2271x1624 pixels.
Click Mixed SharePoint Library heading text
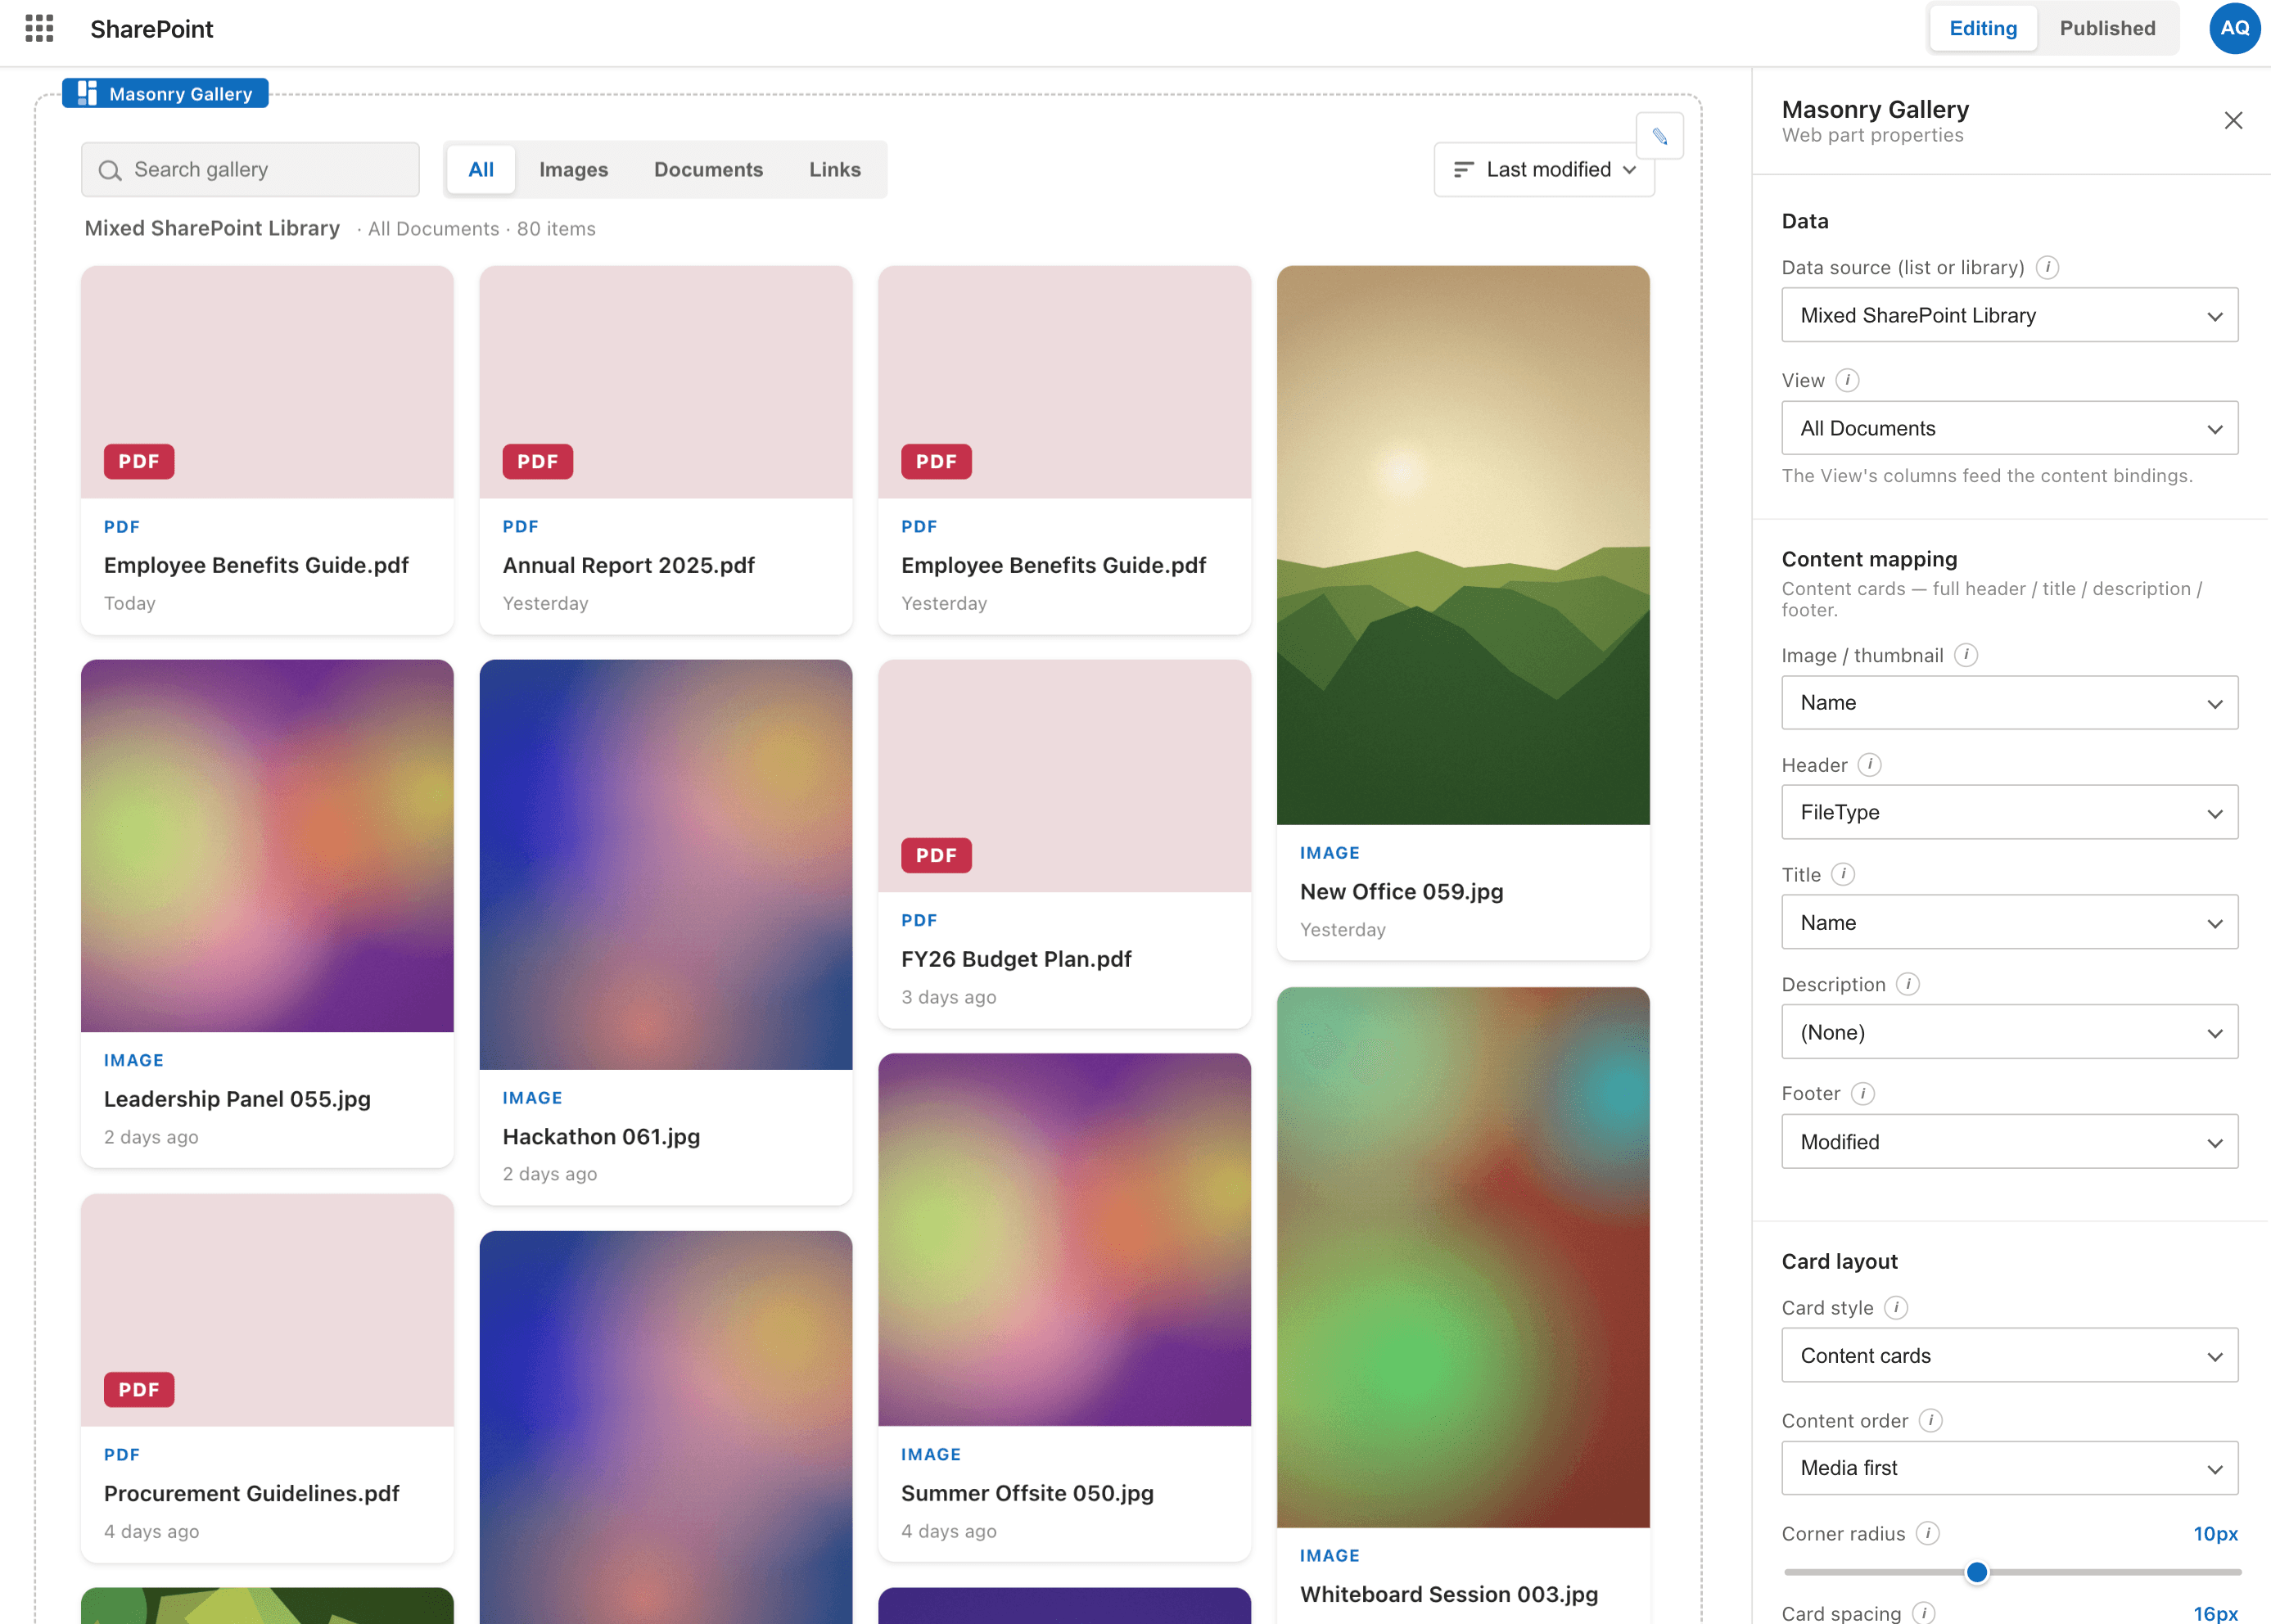pos(212,228)
